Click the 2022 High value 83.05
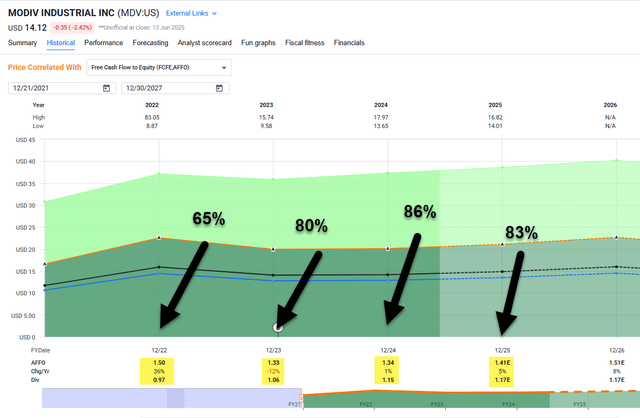 152,117
